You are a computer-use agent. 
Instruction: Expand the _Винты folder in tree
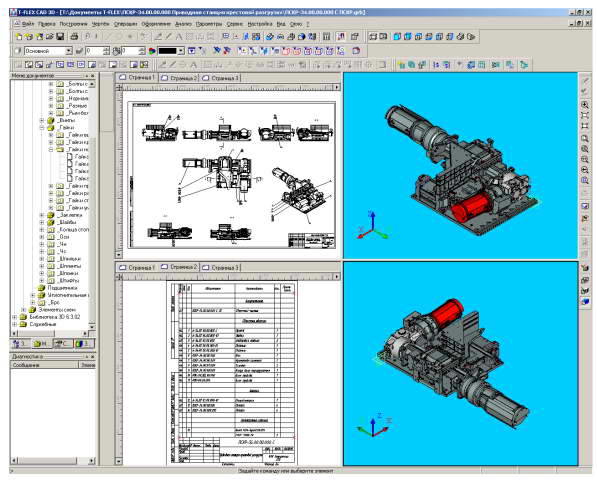[42, 120]
